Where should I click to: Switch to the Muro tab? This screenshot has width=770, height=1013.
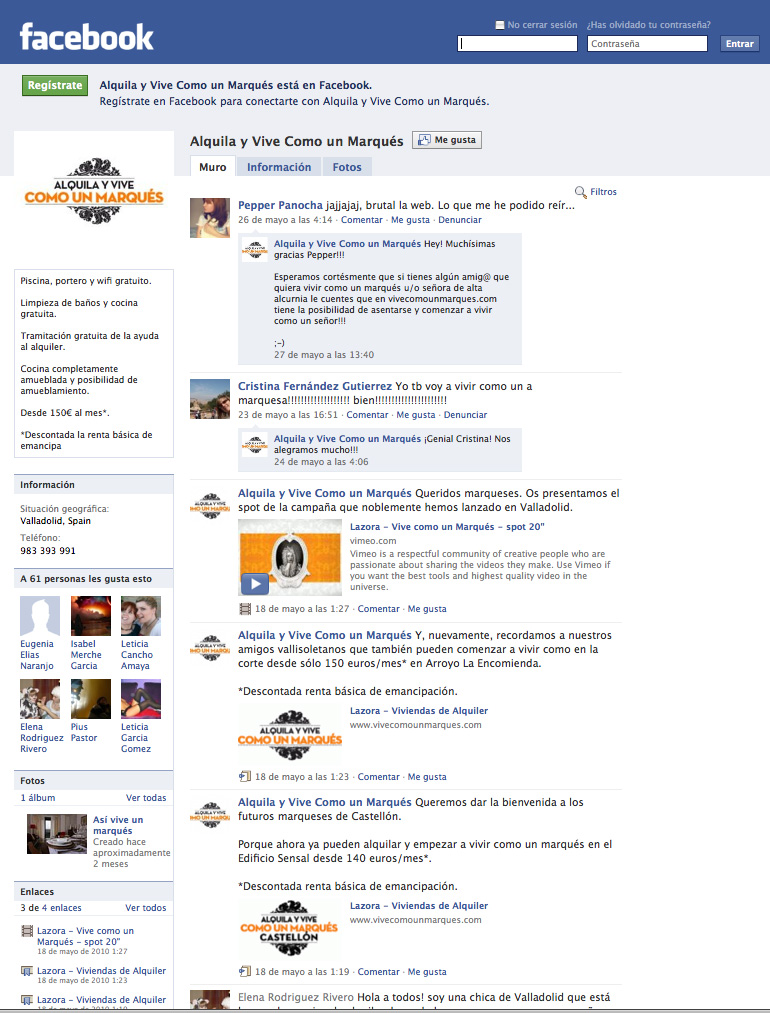[x=213, y=167]
